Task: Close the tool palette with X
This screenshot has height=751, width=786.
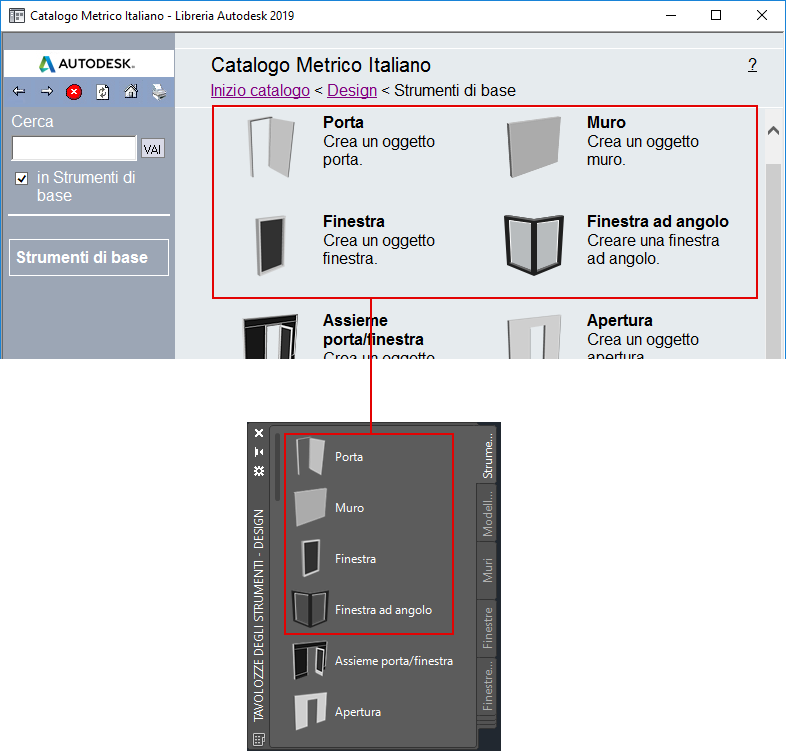Action: click(259, 433)
